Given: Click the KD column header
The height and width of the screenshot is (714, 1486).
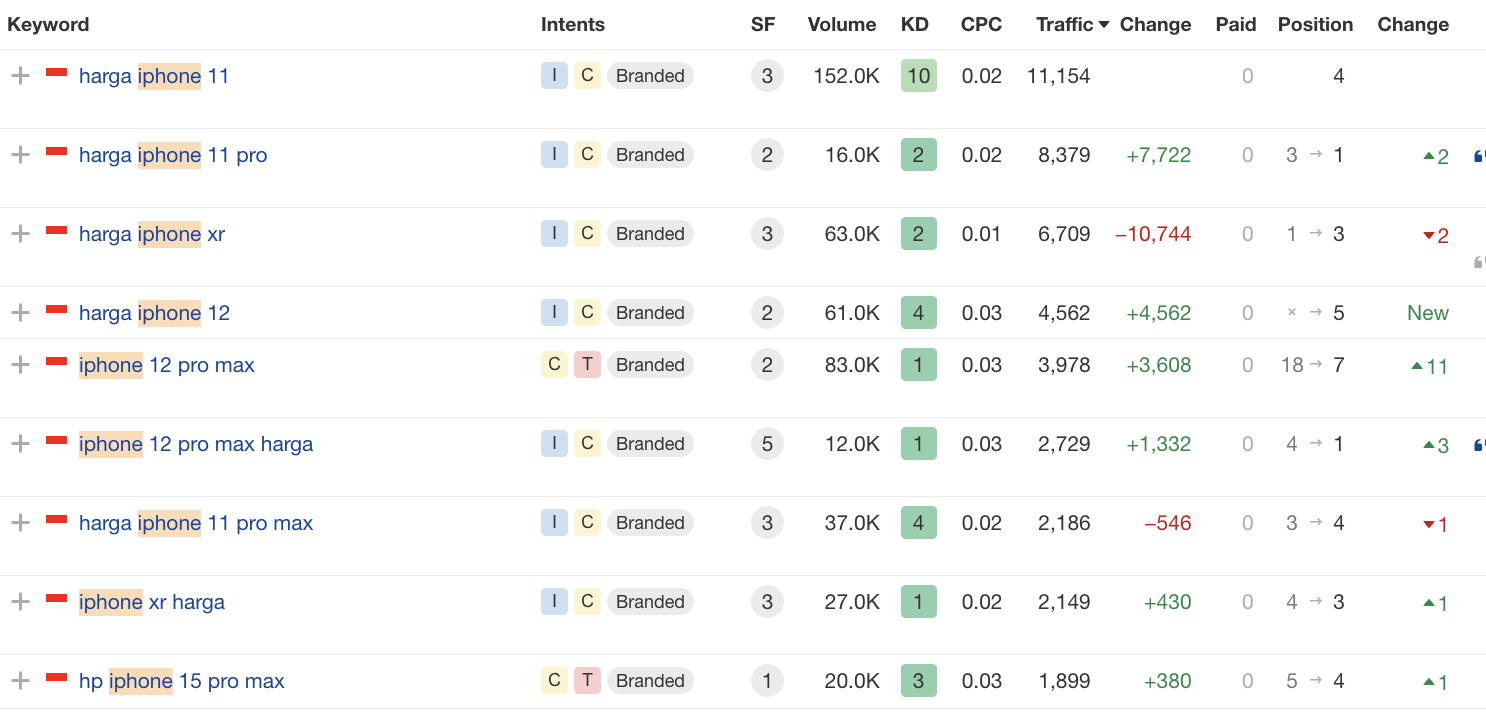Looking at the screenshot, I should [x=916, y=25].
